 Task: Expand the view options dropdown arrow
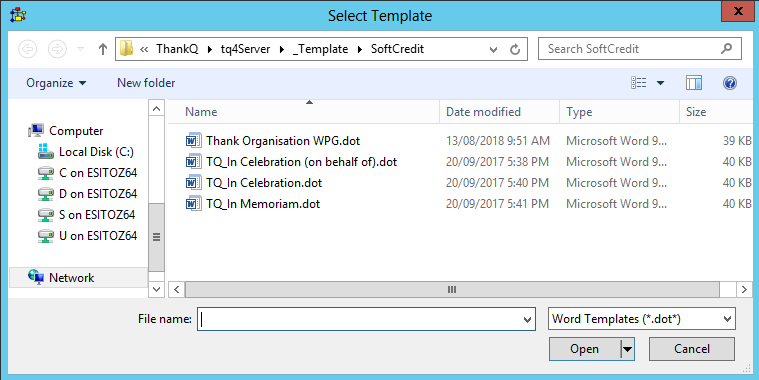(660, 83)
